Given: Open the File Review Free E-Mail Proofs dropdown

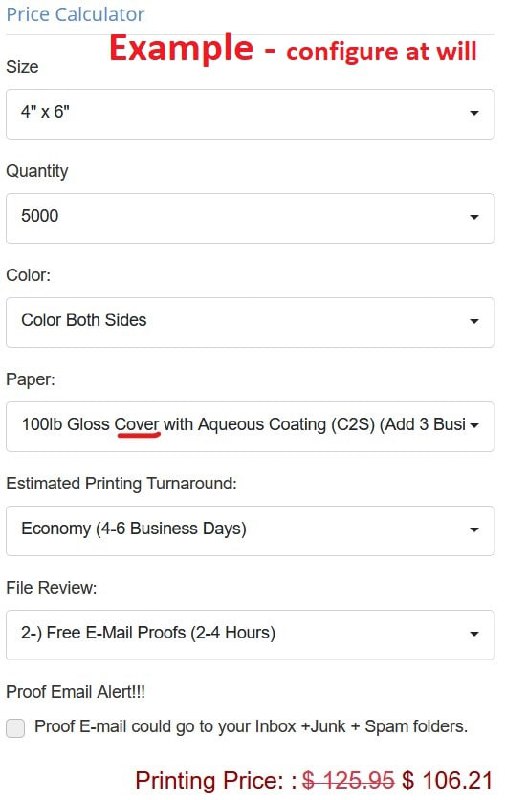Looking at the screenshot, I should click(x=250, y=635).
